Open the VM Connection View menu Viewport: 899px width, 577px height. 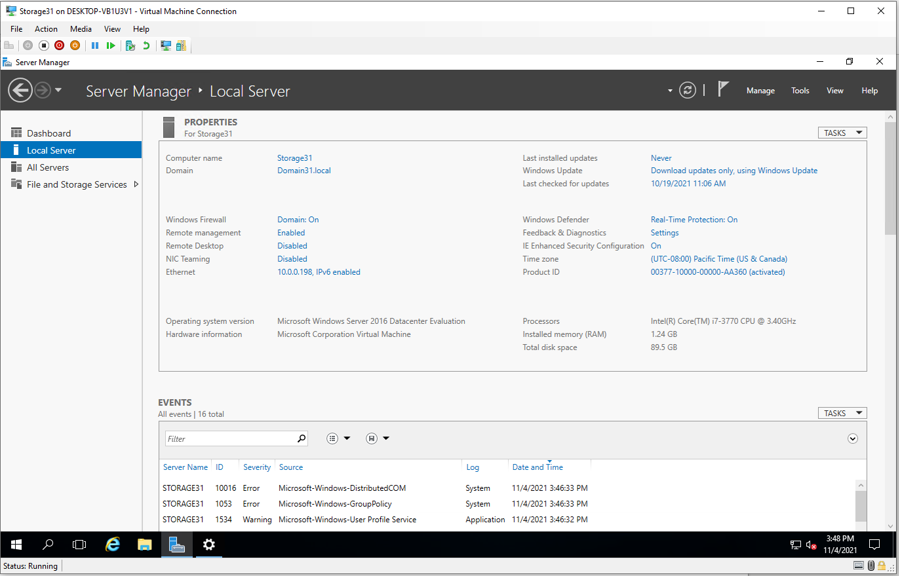click(112, 29)
